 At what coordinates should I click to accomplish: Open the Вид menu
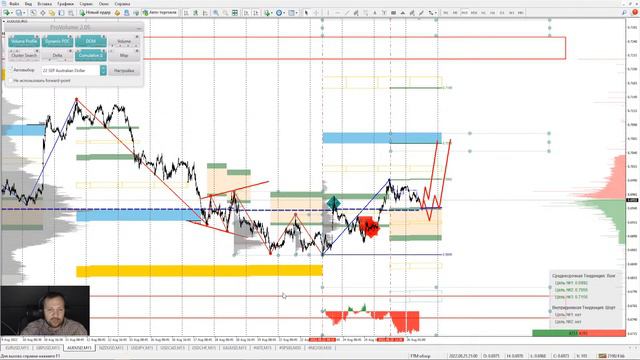pyautogui.click(x=28, y=4)
